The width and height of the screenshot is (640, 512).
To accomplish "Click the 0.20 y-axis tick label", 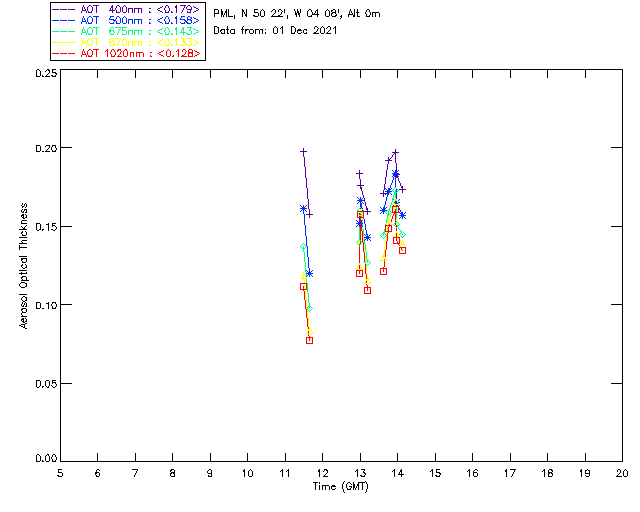I will coord(46,148).
